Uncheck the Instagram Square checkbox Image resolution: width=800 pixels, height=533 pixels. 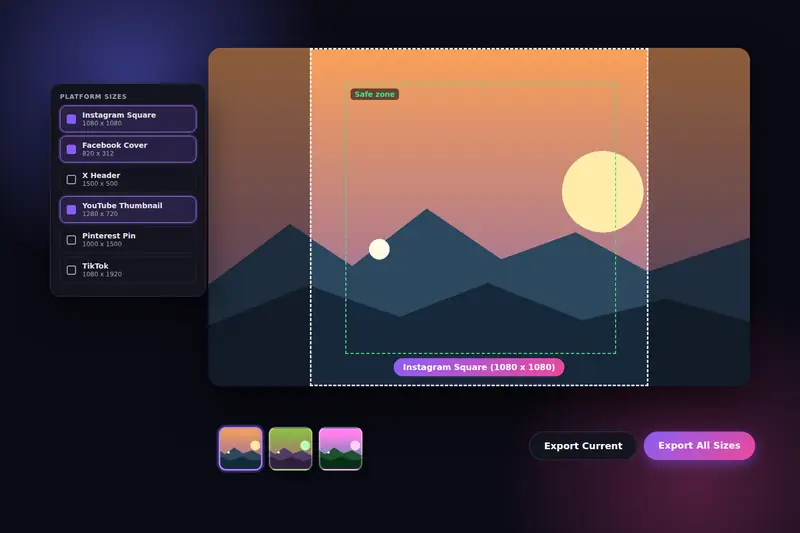coord(71,119)
